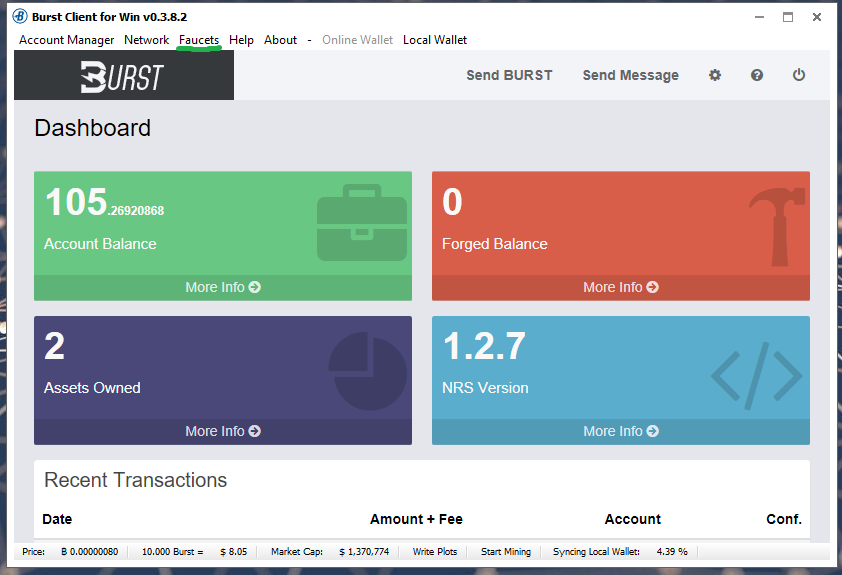Open the Faucets menu
This screenshot has height=575, width=842.
coord(199,40)
